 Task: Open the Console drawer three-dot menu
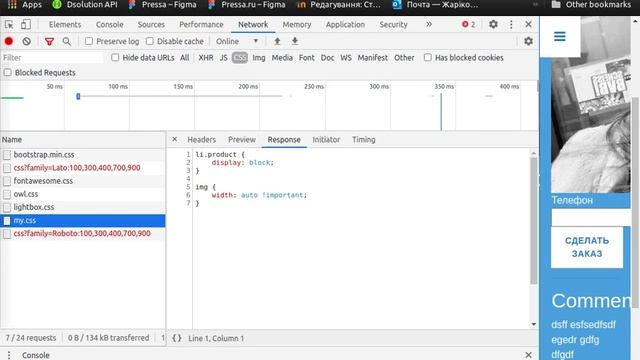tap(9, 355)
